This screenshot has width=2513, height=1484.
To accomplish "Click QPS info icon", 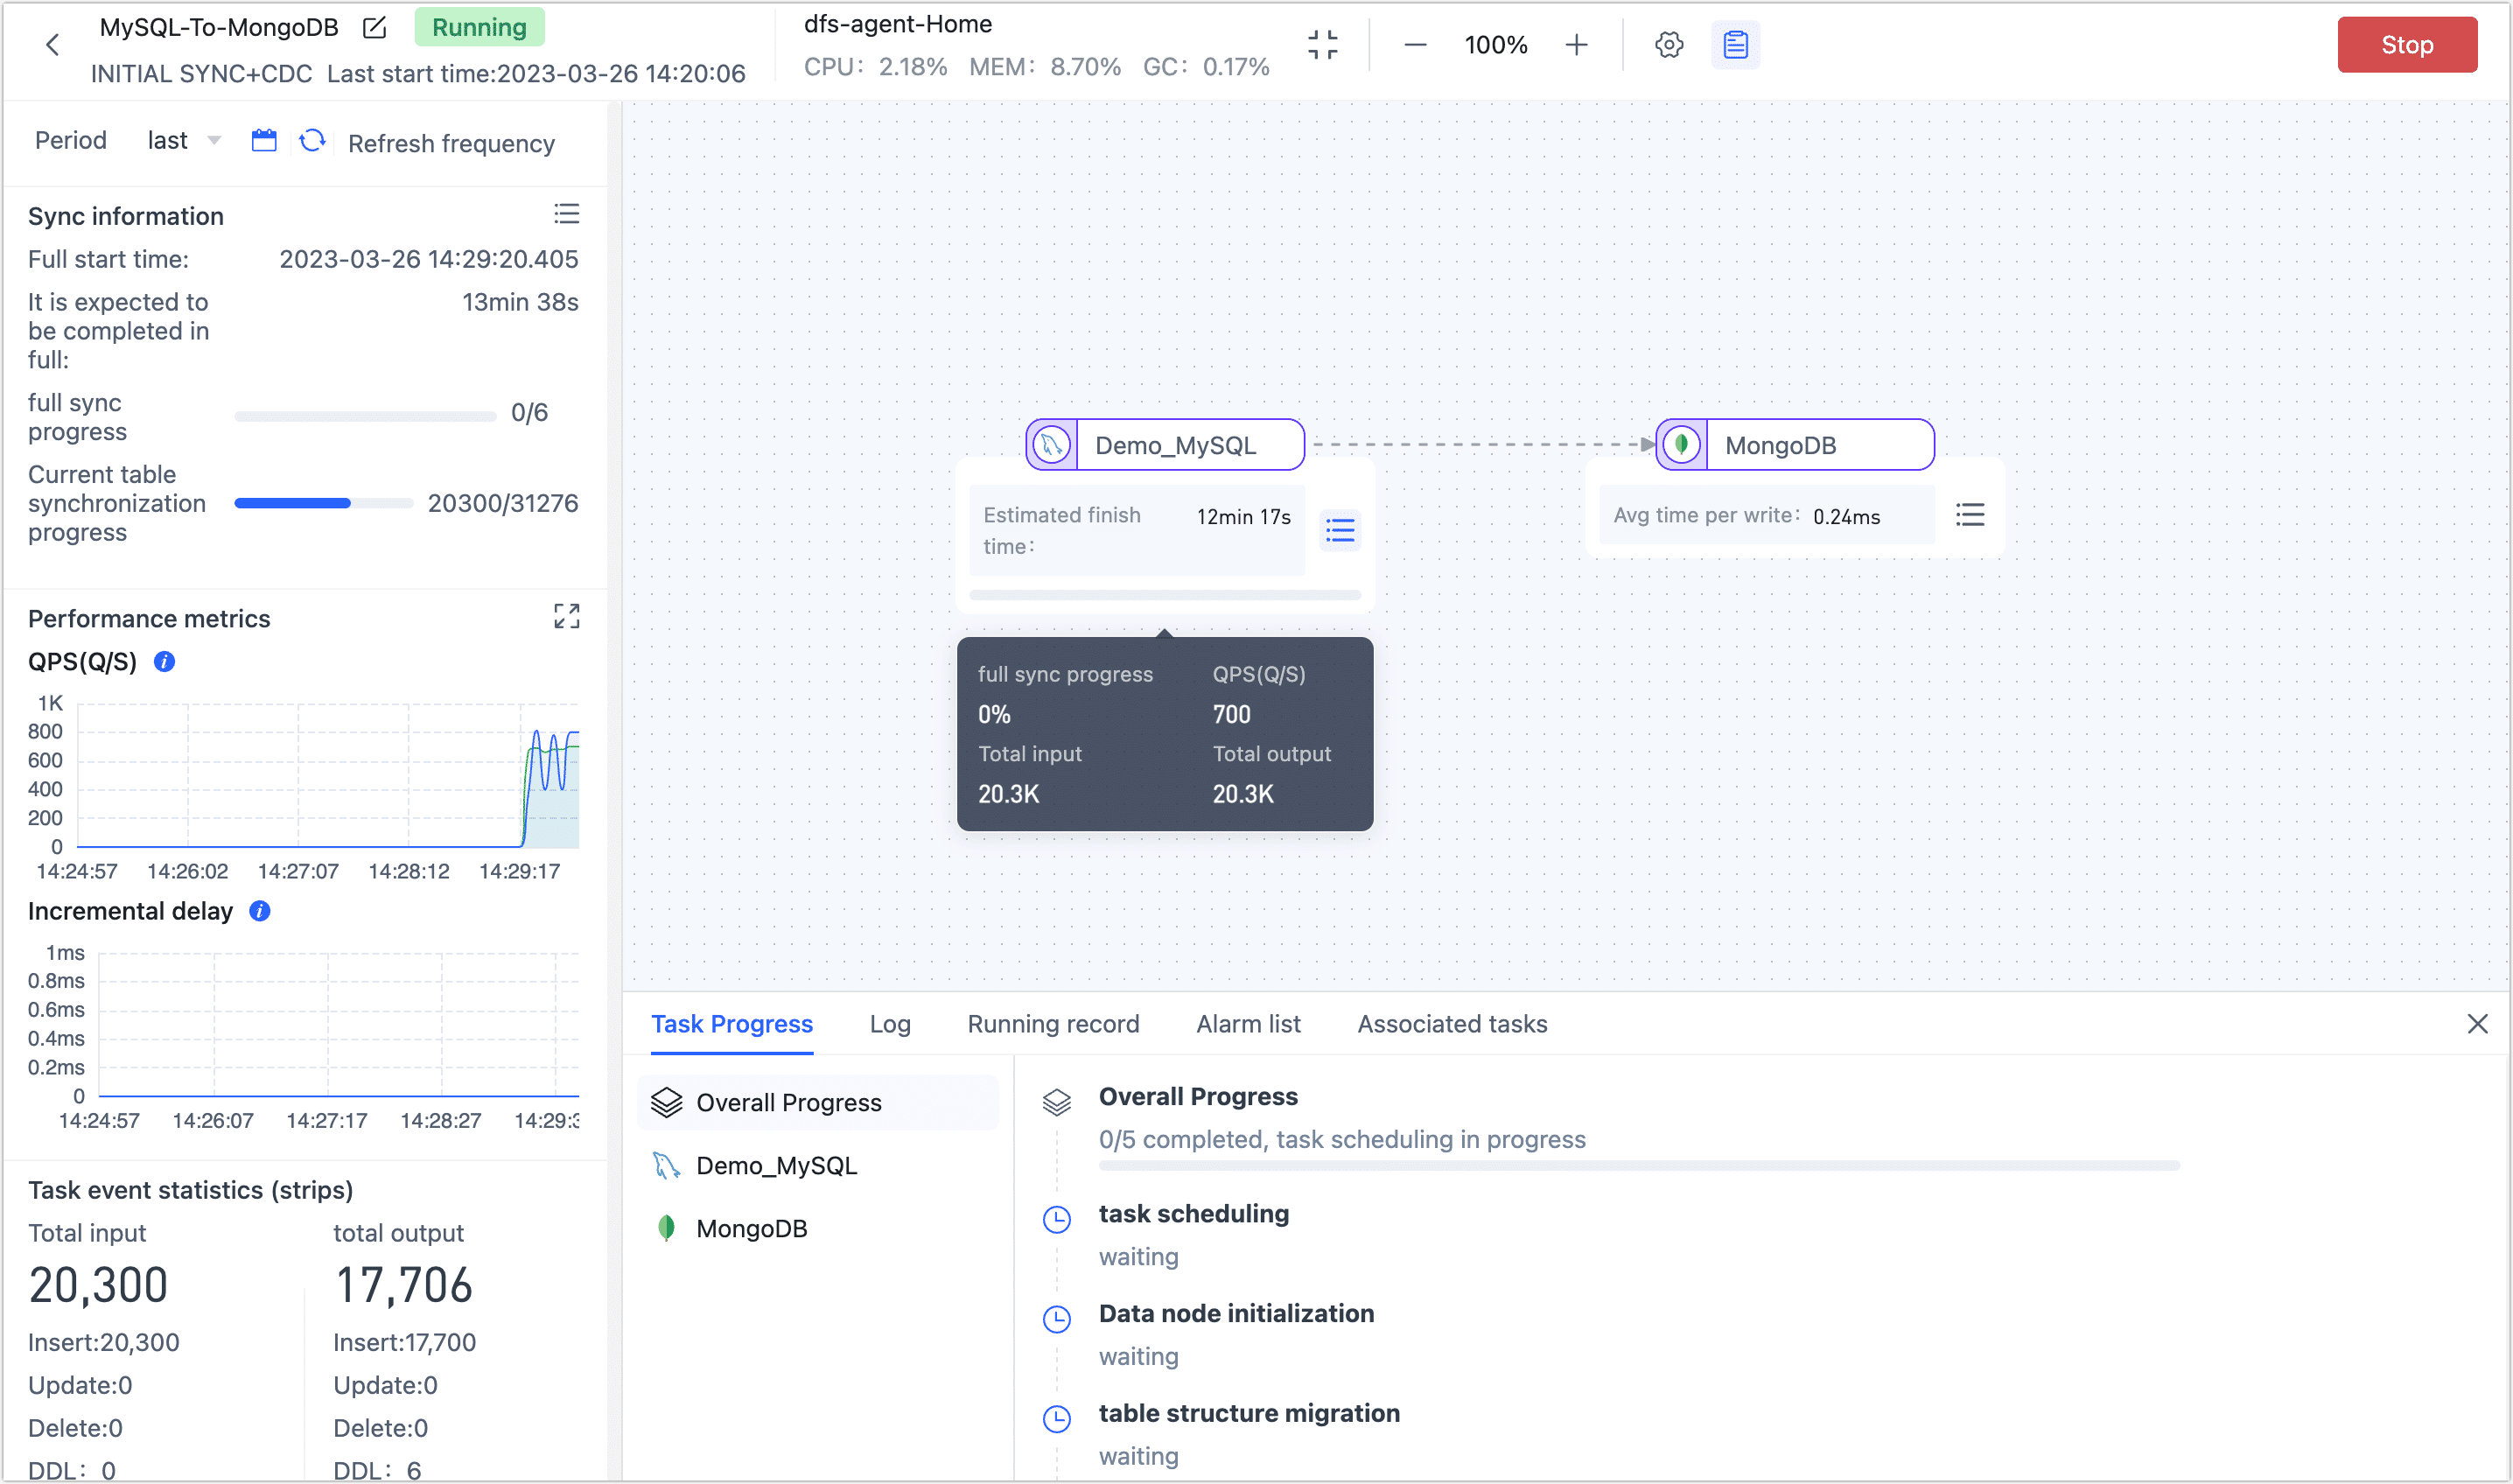I will tap(165, 662).
